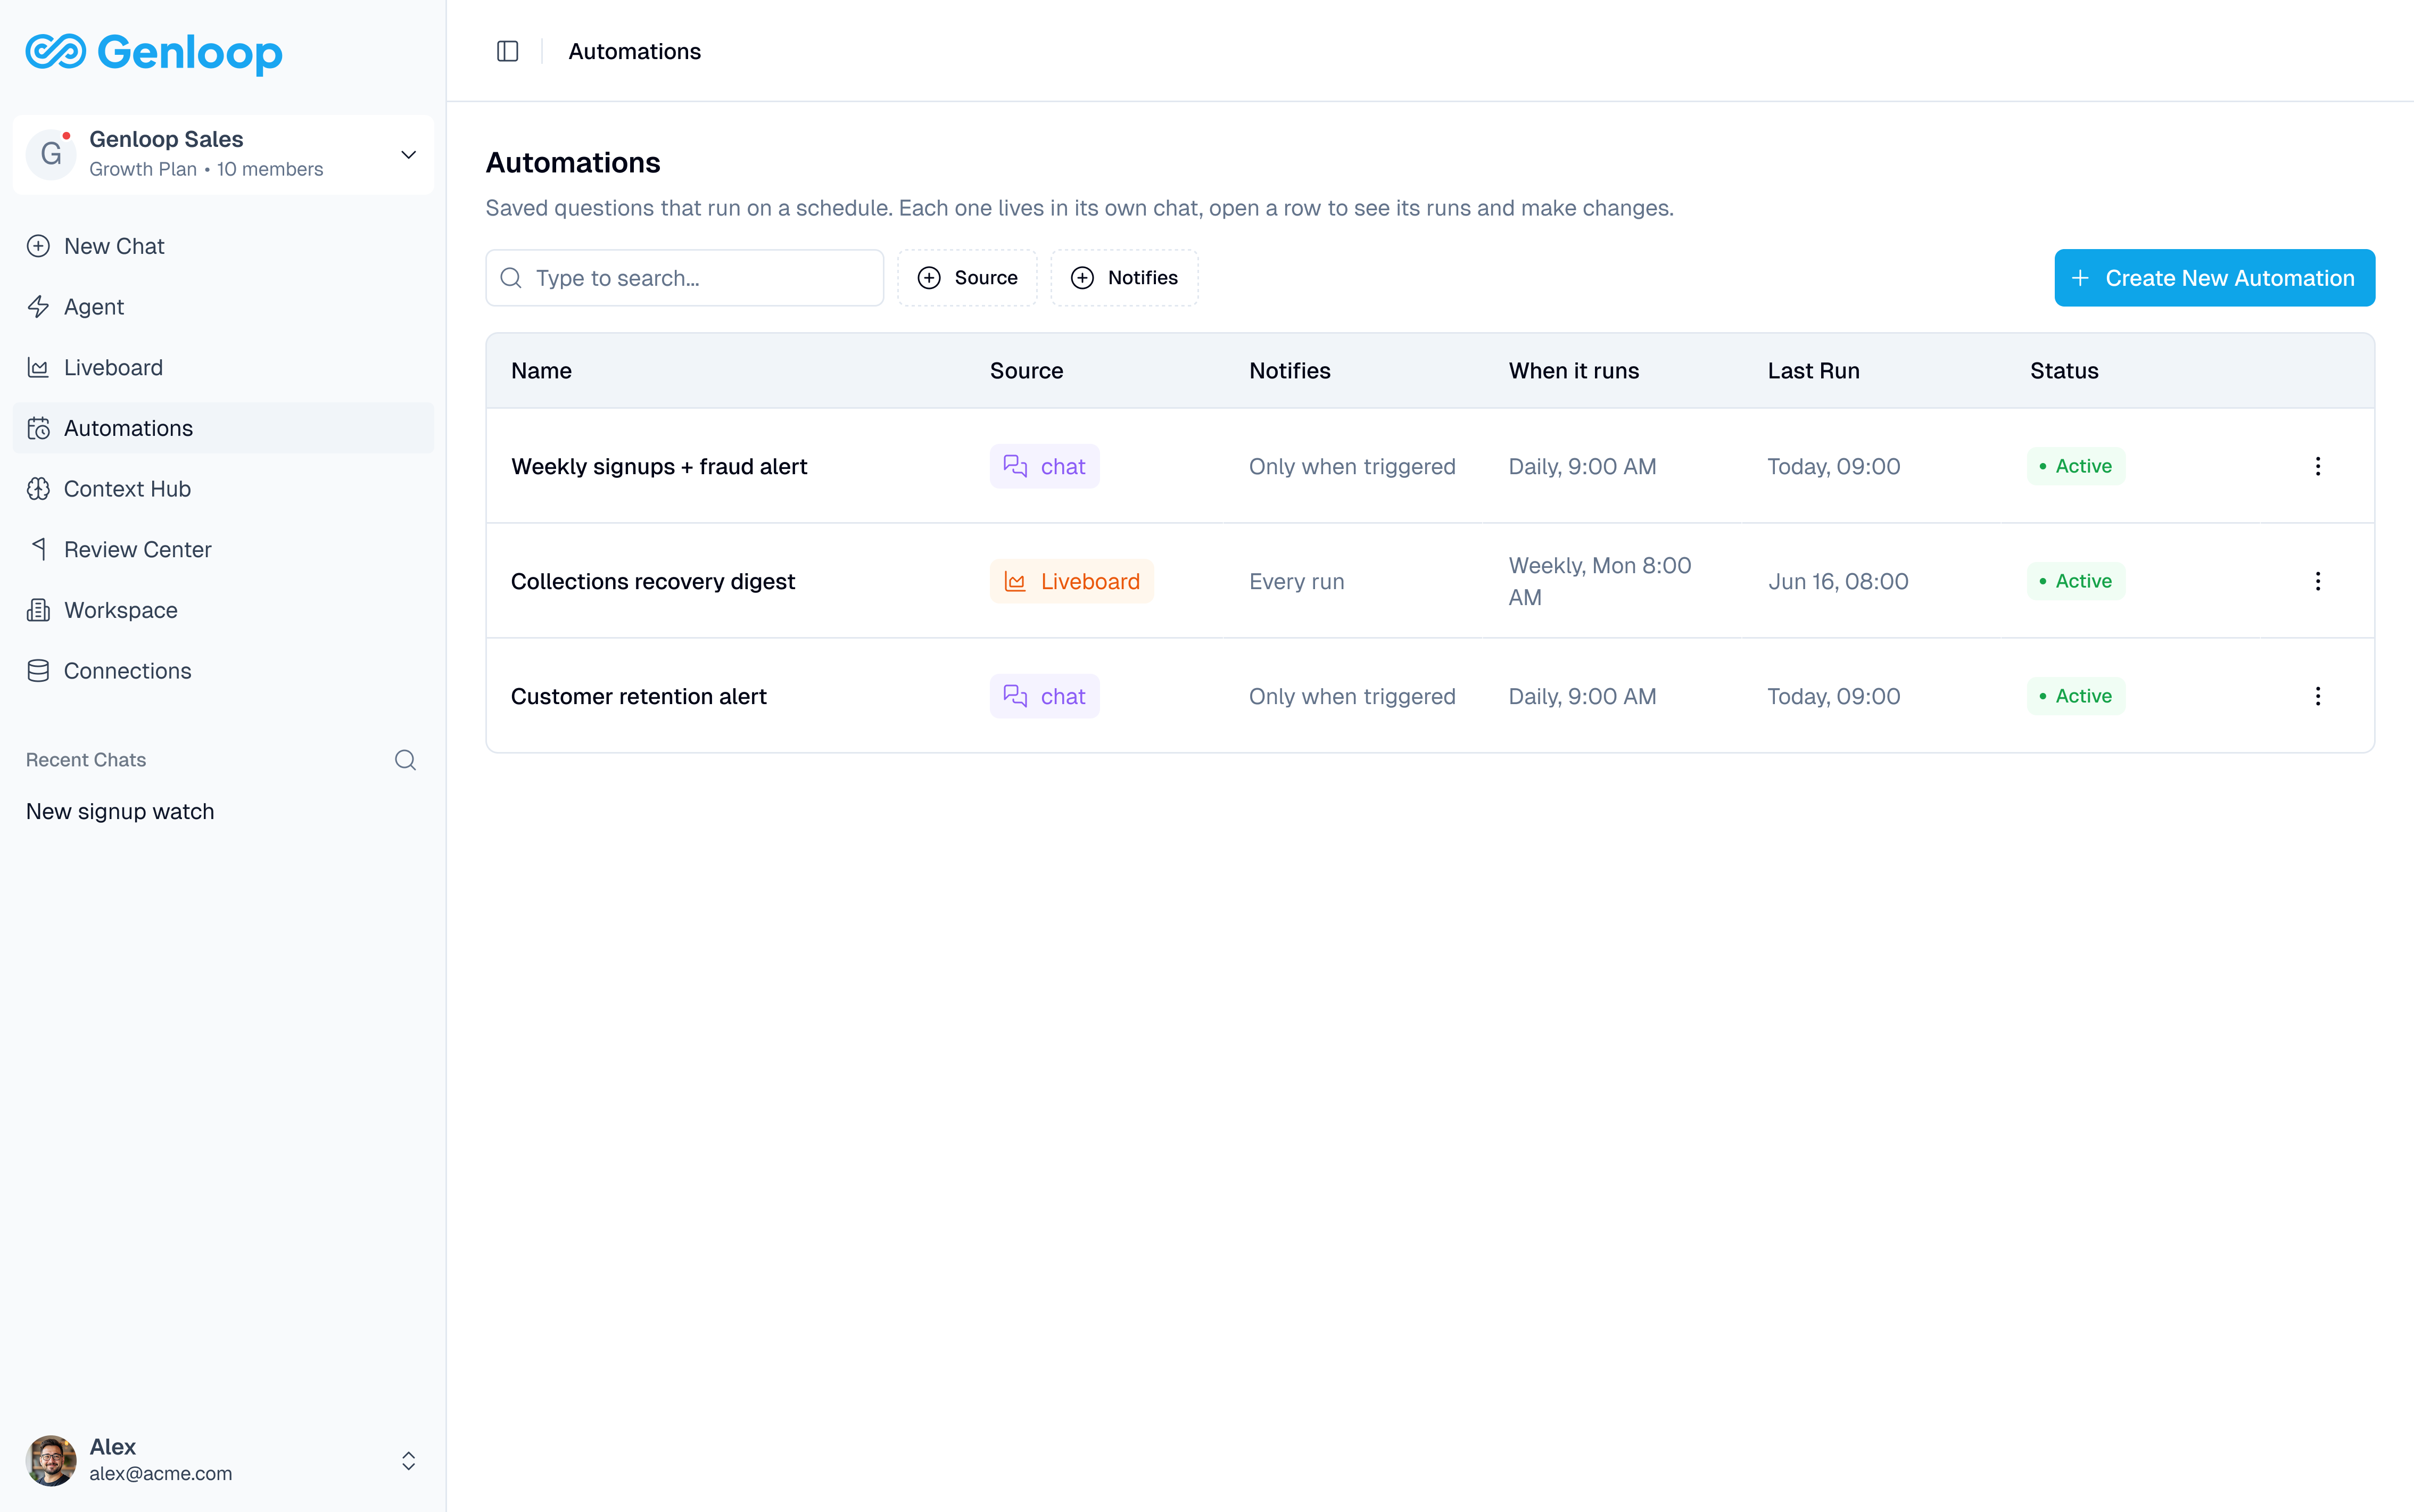Click Active status of Weekly signups row
2414x1512 pixels.
point(2076,466)
